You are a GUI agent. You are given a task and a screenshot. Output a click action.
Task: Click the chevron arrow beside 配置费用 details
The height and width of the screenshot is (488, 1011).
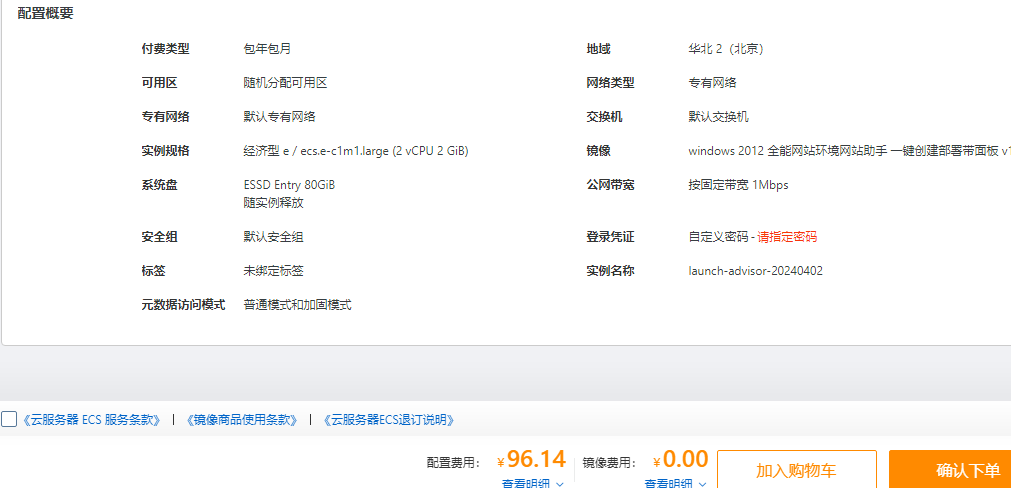(x=559, y=483)
